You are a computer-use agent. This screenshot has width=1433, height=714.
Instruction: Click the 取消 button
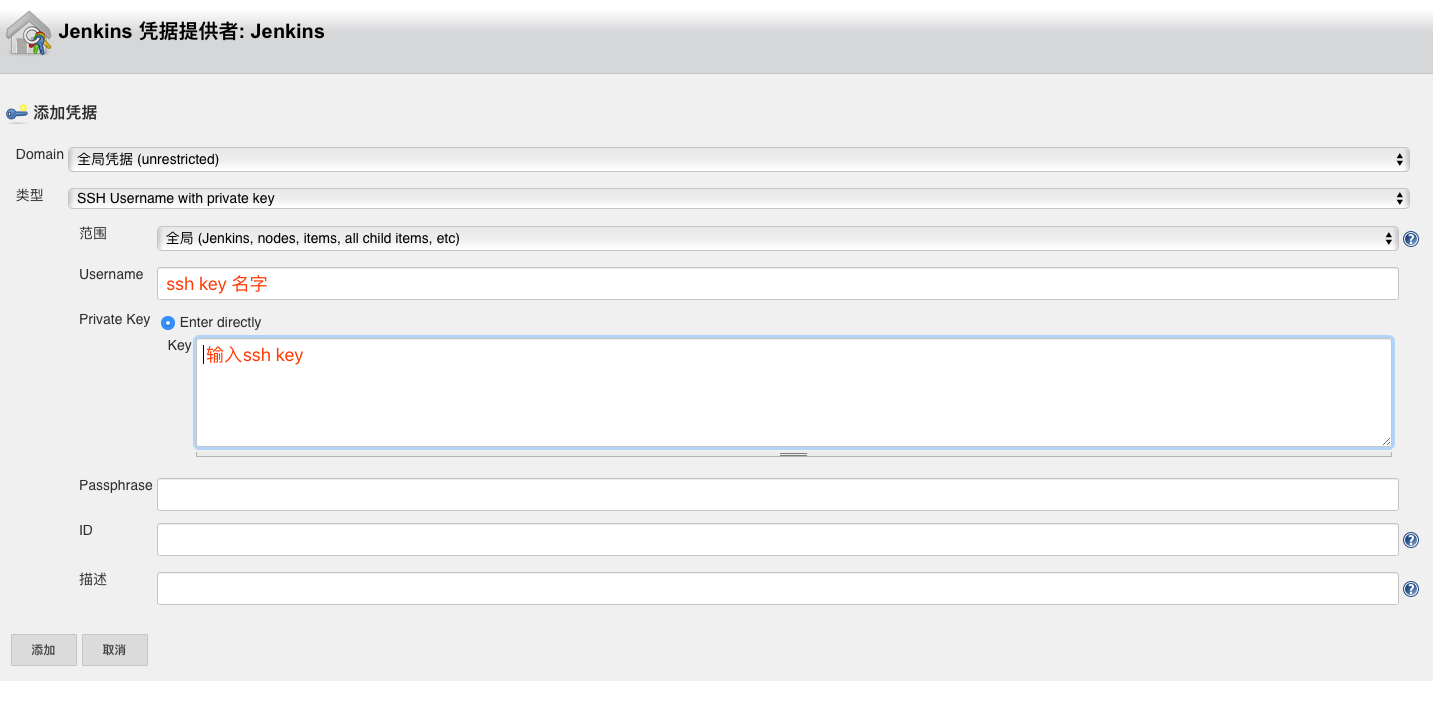click(115, 650)
